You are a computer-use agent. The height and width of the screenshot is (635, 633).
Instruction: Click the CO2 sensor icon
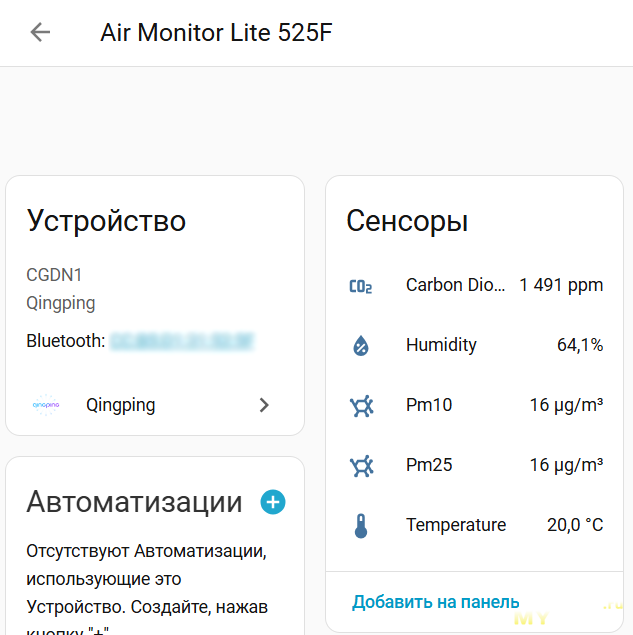361,286
